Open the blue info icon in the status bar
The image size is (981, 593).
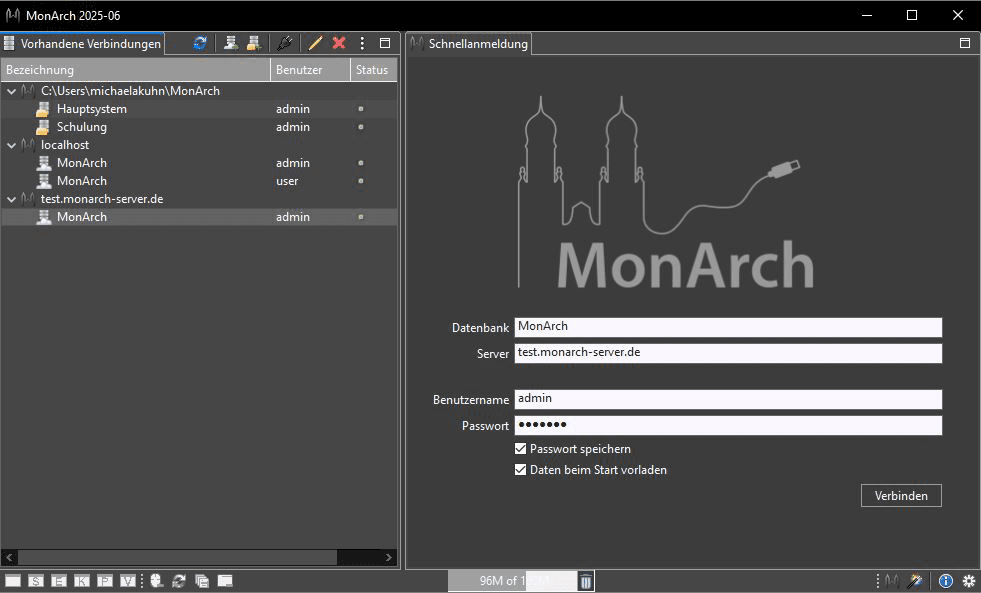(x=945, y=581)
